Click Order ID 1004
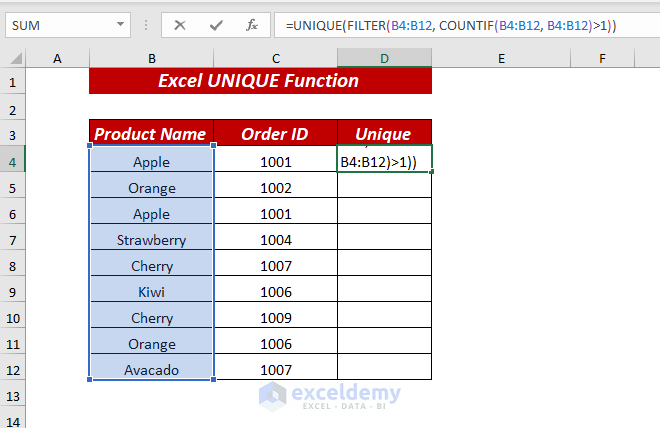 [x=276, y=237]
